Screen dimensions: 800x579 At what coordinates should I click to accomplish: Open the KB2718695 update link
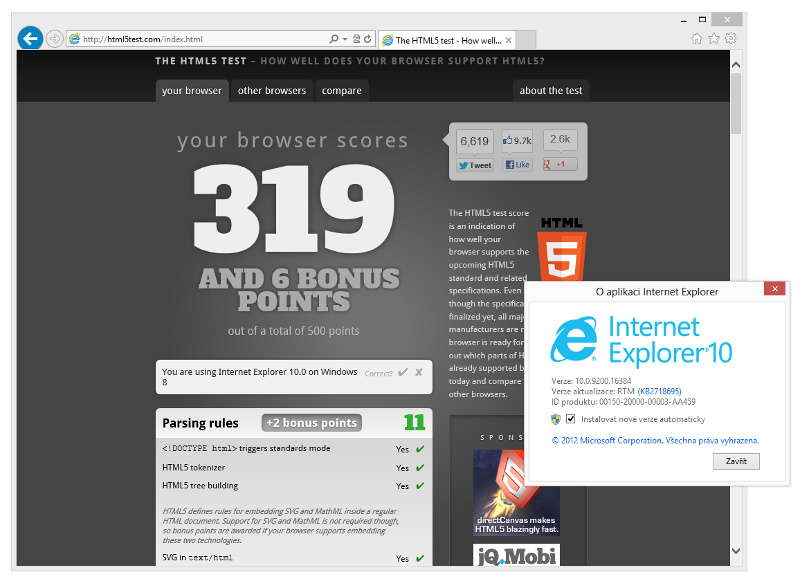coord(659,391)
